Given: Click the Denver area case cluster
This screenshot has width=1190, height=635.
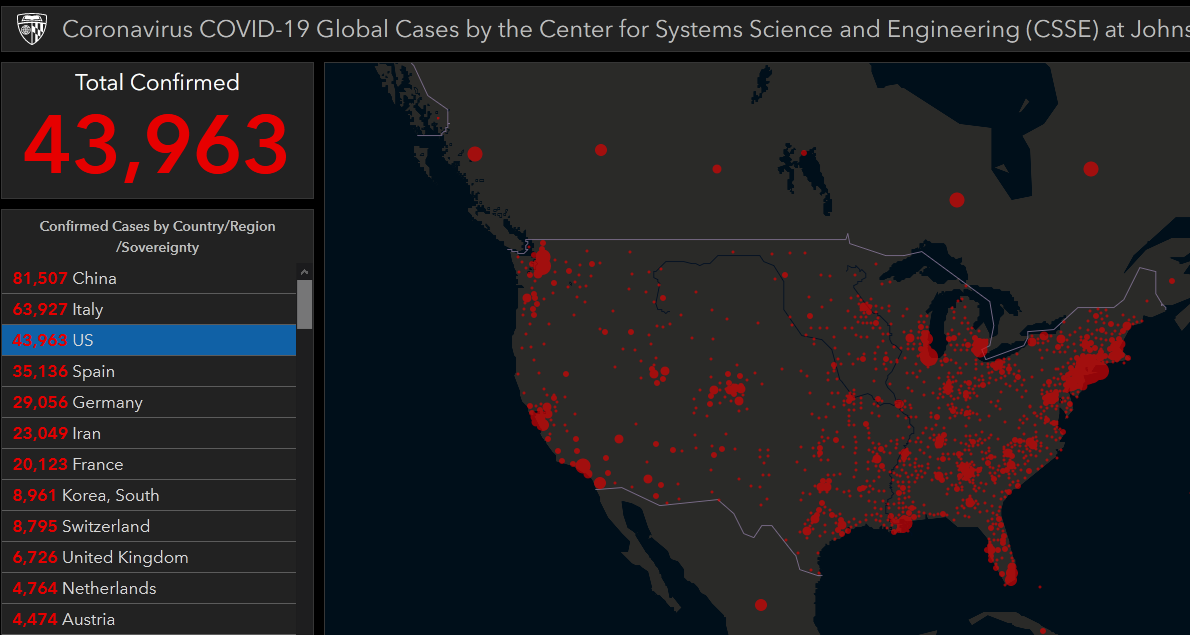Looking at the screenshot, I should coord(735,388).
